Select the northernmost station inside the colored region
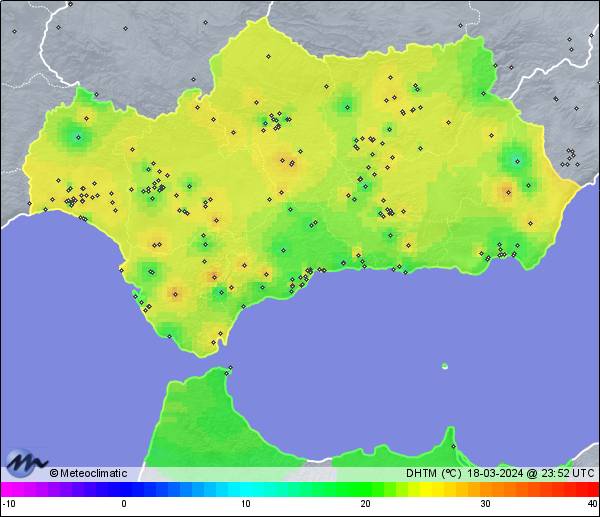Screen dimensions: 600x517 coord(268,57)
